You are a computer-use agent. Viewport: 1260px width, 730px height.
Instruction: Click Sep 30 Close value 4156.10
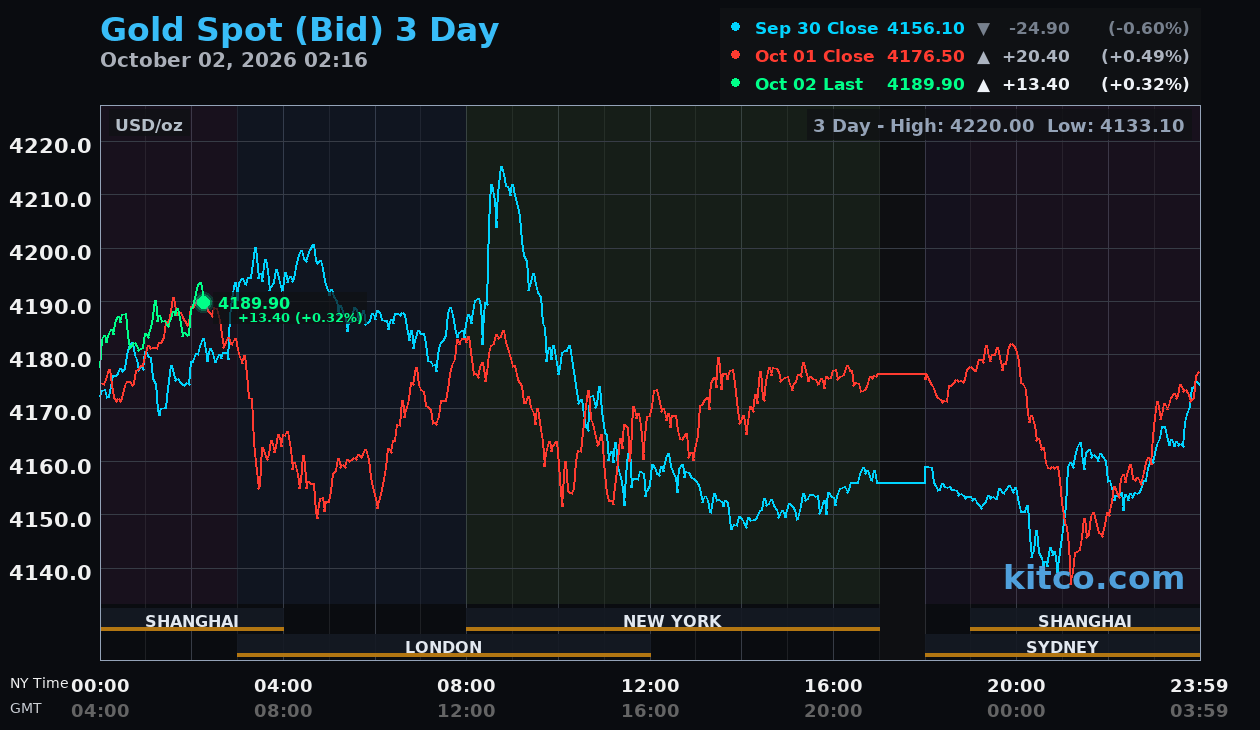(x=926, y=28)
